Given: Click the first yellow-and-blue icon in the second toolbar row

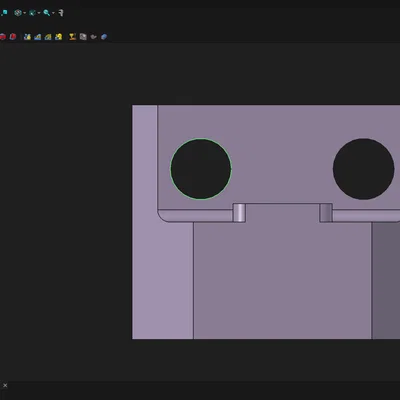Looking at the screenshot, I should coord(27,37).
